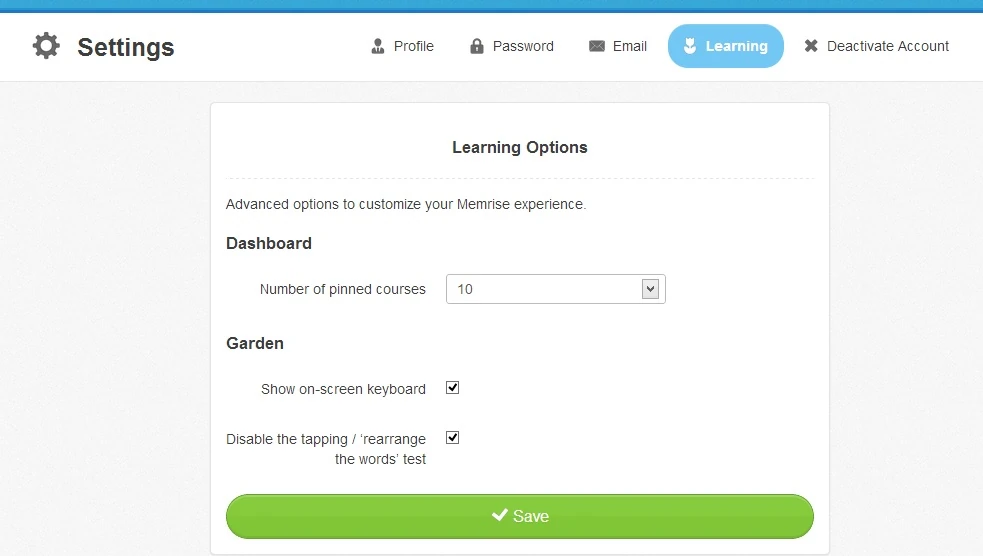Click the X icon beside Deactivate Account
The image size is (983, 556).
[811, 46]
